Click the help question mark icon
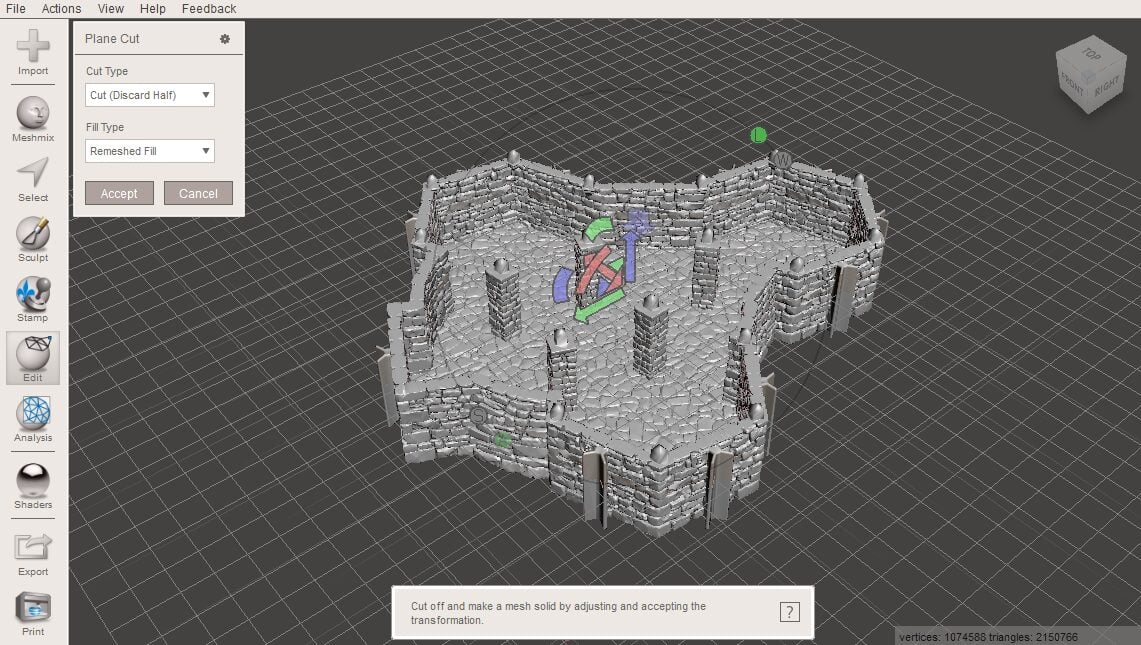The height and width of the screenshot is (645, 1141). tap(790, 612)
